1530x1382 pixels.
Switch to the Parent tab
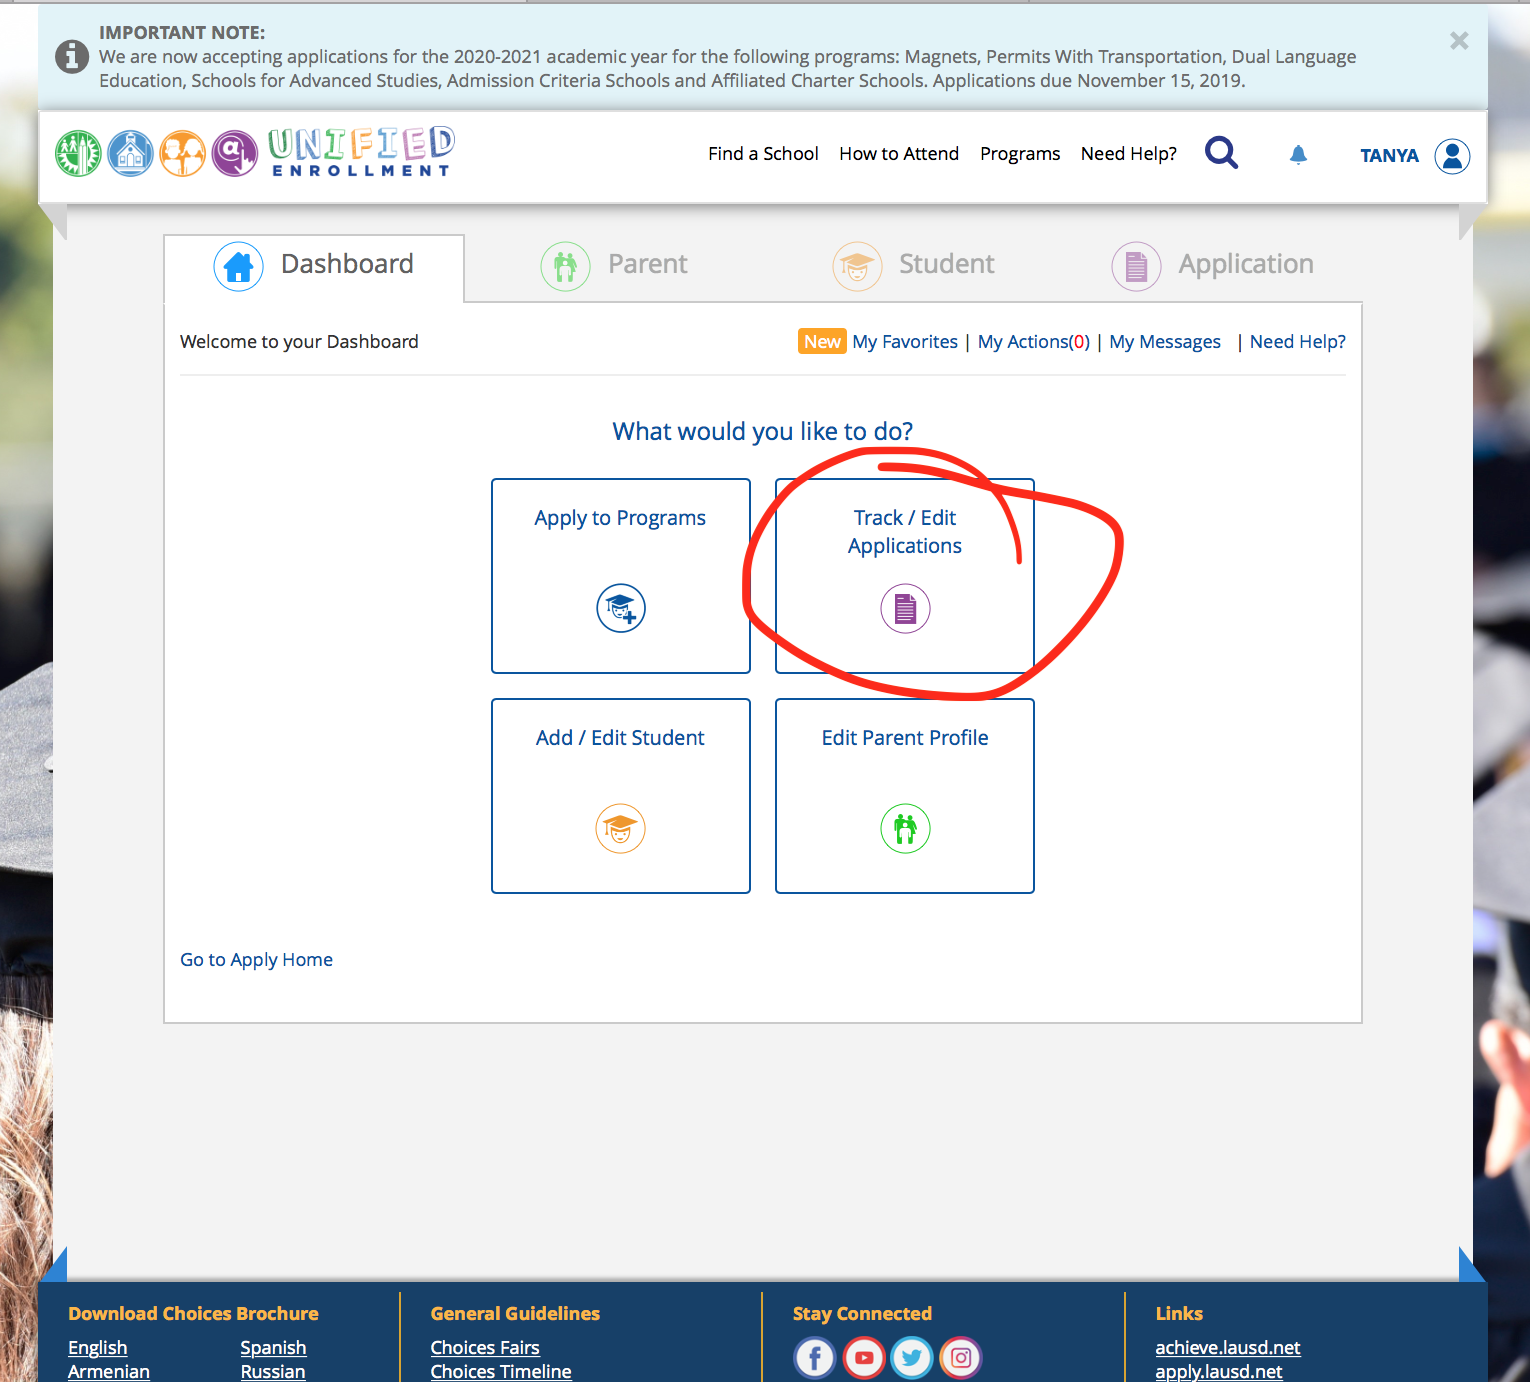click(614, 265)
